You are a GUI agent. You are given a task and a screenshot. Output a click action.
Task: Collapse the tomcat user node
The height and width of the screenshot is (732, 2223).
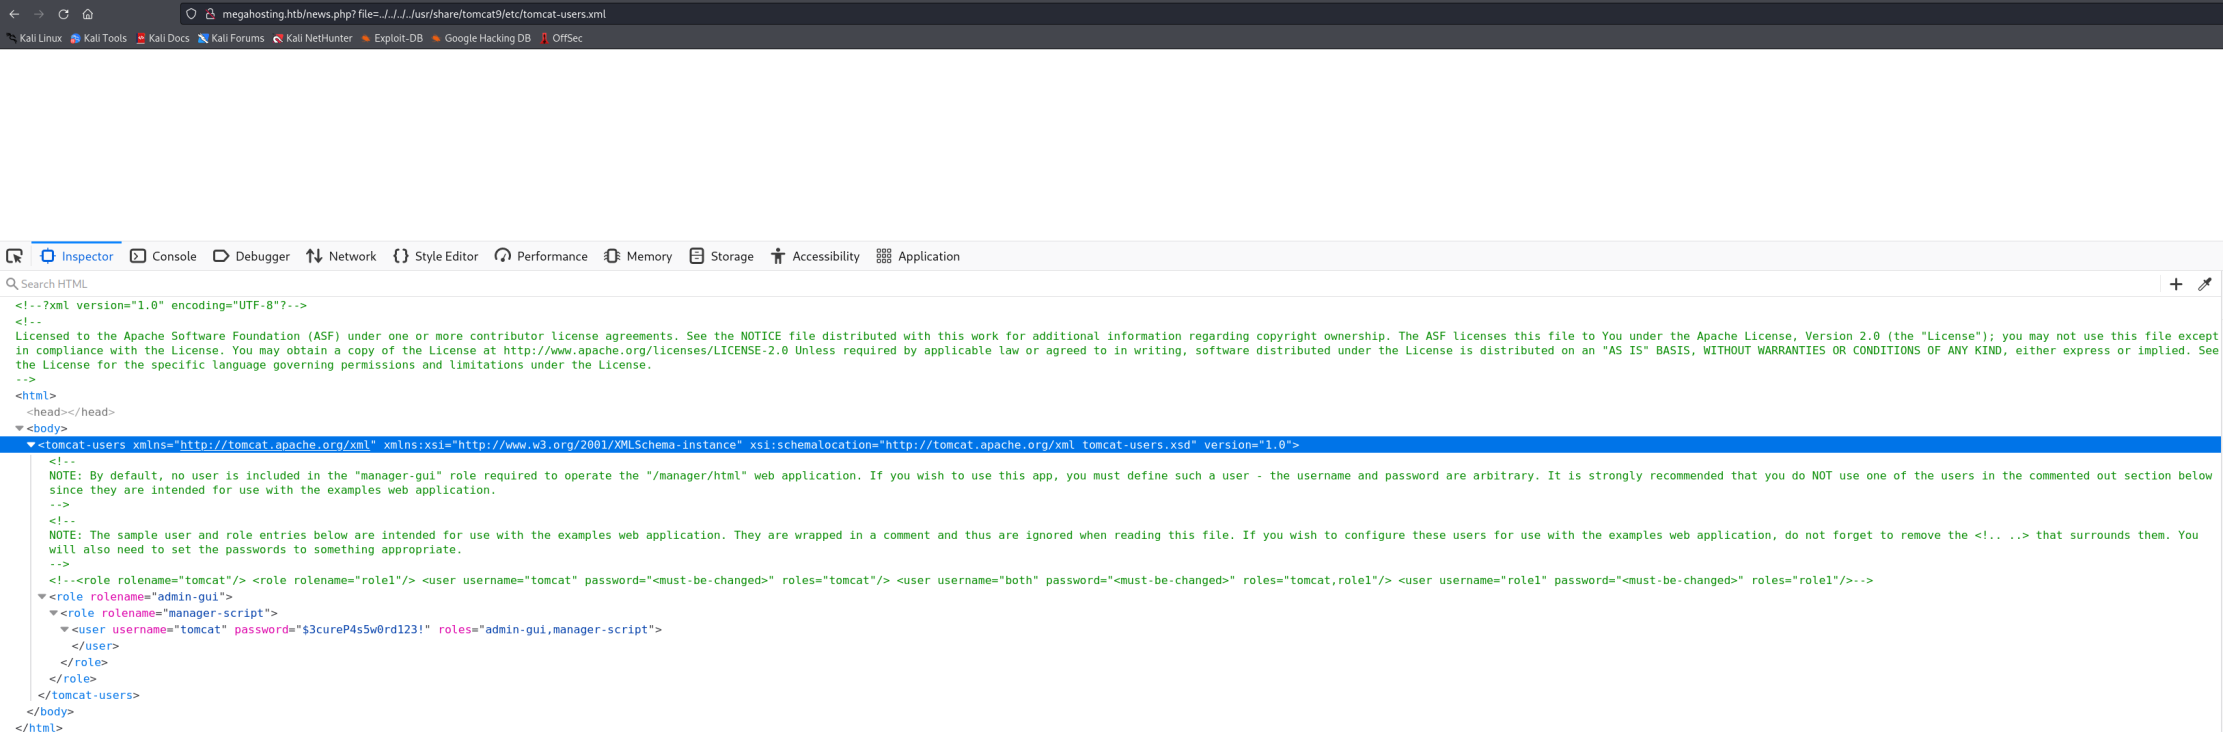click(x=64, y=630)
